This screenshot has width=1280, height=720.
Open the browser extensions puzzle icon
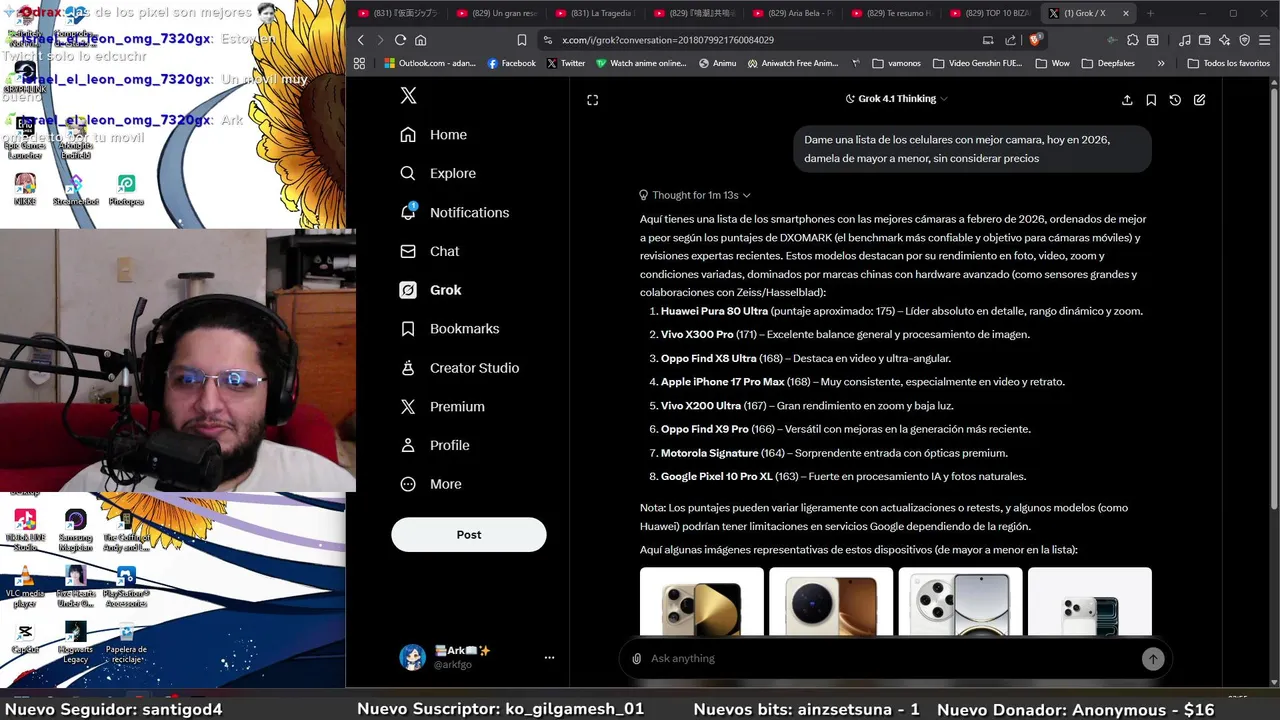click(1132, 40)
